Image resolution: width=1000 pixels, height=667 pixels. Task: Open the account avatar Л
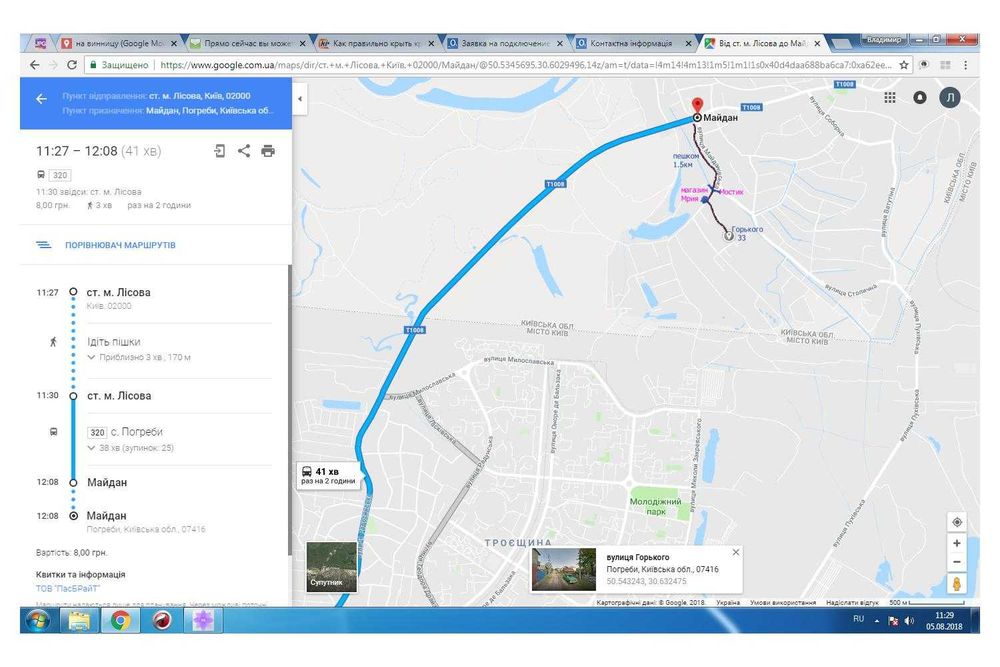click(950, 98)
